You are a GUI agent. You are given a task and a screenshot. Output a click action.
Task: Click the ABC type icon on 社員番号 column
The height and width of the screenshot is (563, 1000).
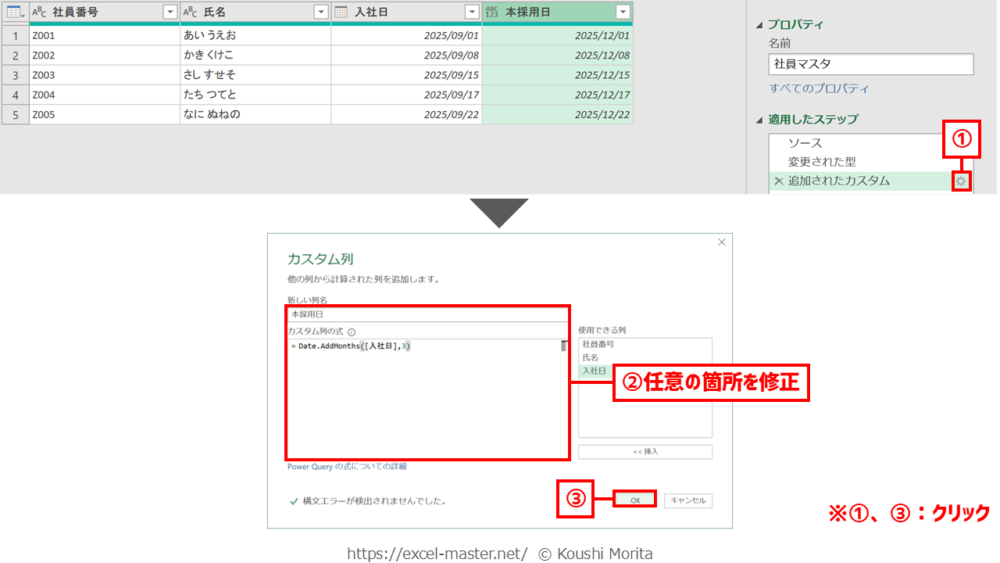[x=40, y=12]
